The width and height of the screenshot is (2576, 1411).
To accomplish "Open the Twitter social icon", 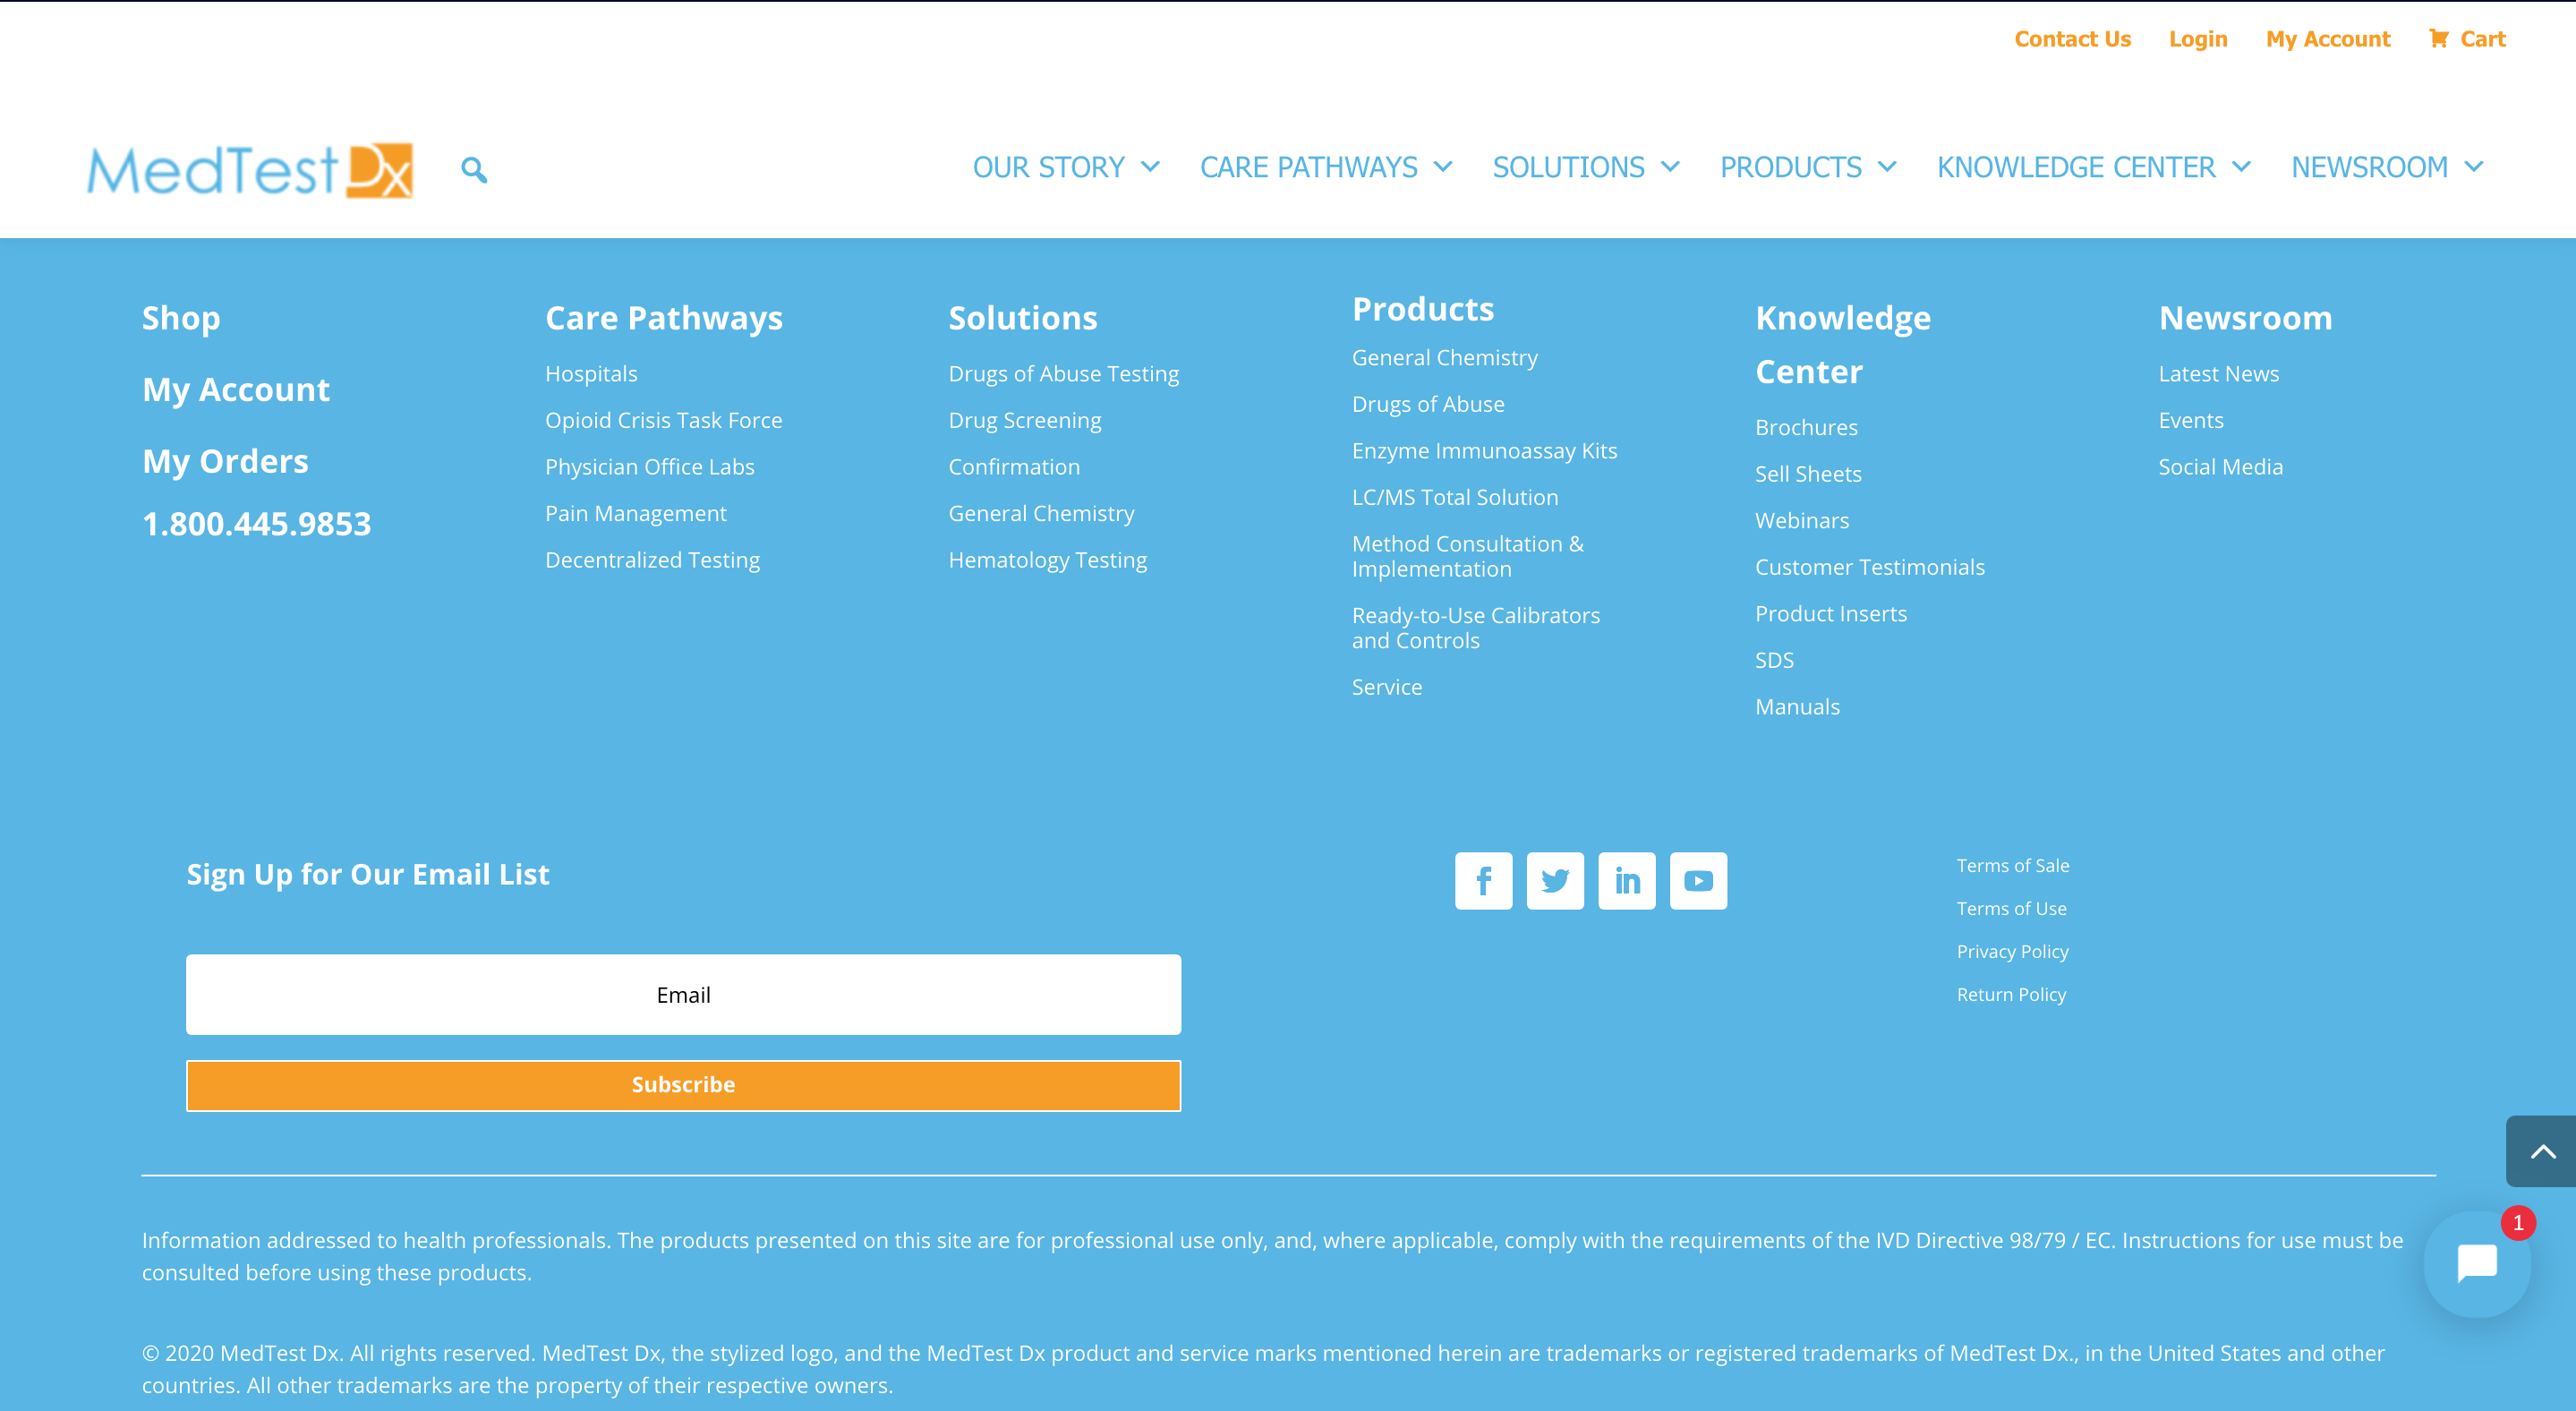I will 1555,881.
